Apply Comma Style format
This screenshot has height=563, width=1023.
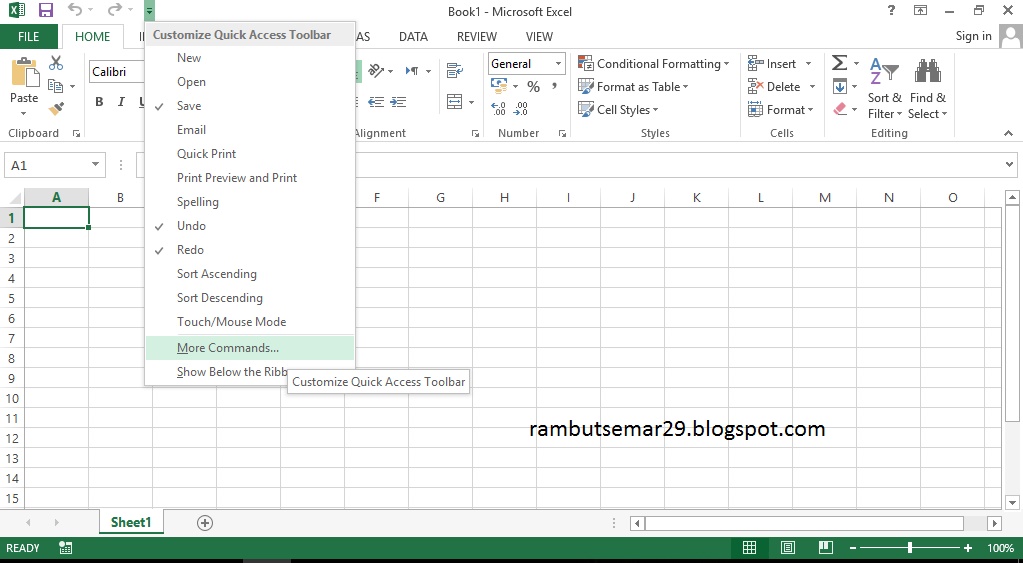[x=555, y=86]
